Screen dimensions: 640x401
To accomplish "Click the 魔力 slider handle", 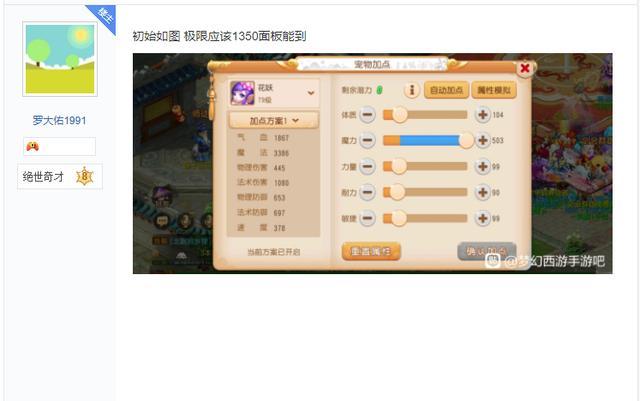I will pos(466,140).
